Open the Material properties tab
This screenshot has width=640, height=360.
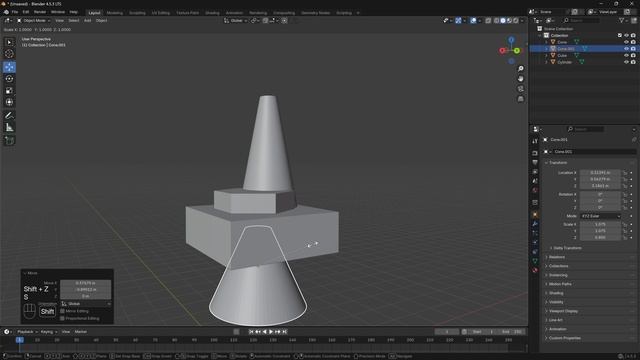tap(535, 270)
